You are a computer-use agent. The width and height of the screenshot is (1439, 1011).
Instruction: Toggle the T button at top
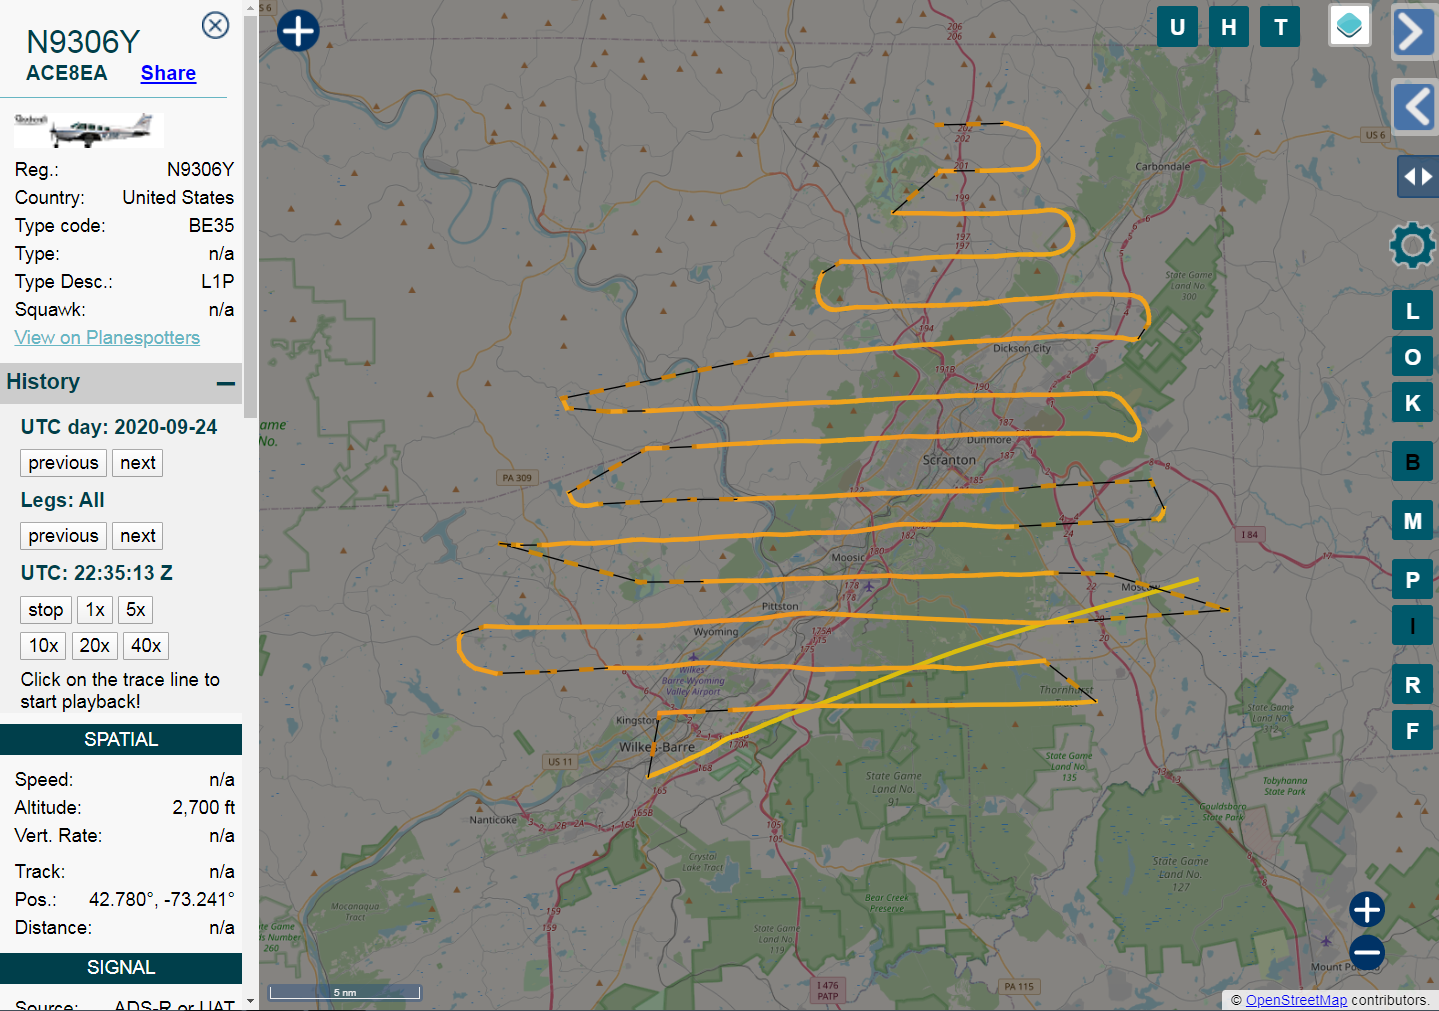(x=1280, y=27)
